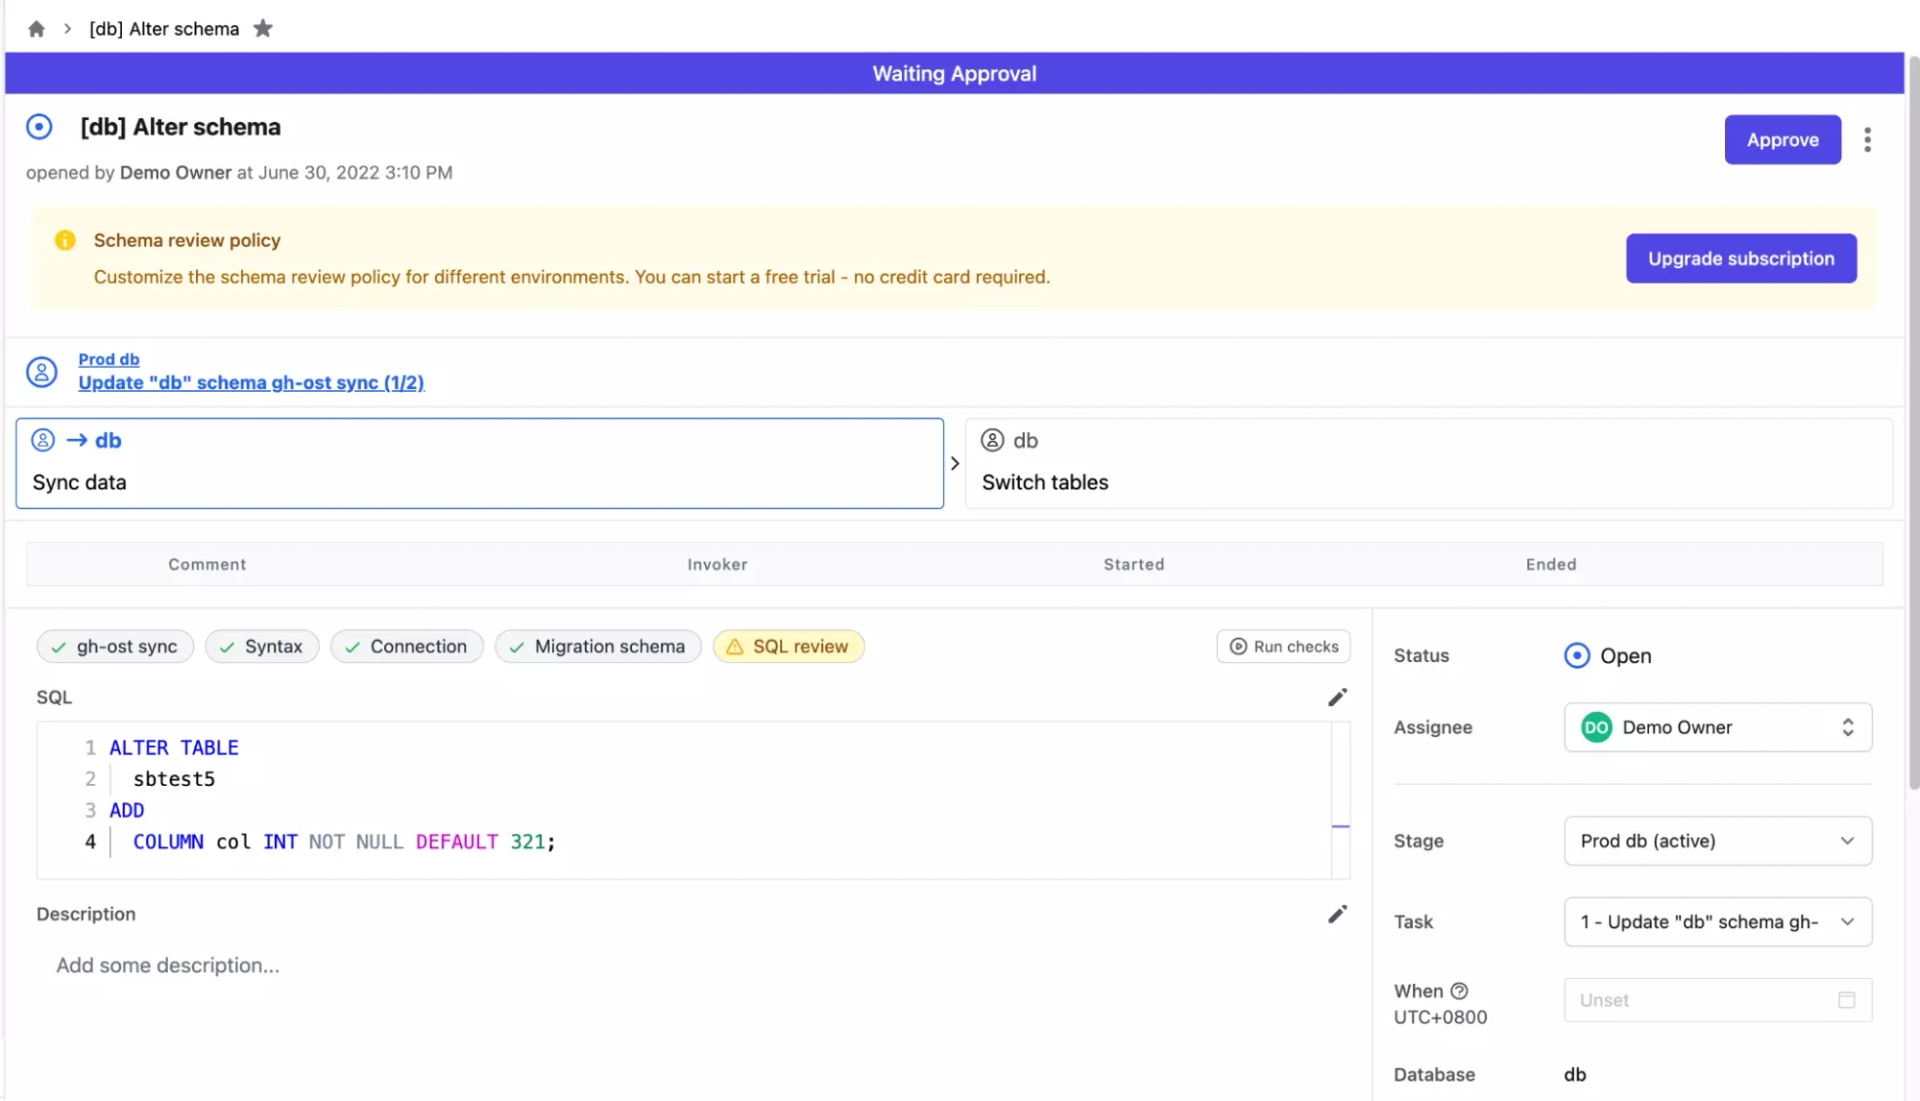The height and width of the screenshot is (1101, 1920).
Task: Toggle the star/favorite icon on breadcrumb
Action: (262, 29)
